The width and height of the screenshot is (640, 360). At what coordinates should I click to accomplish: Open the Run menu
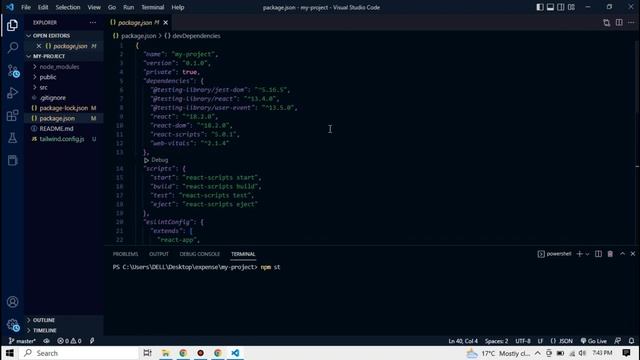[129, 7]
